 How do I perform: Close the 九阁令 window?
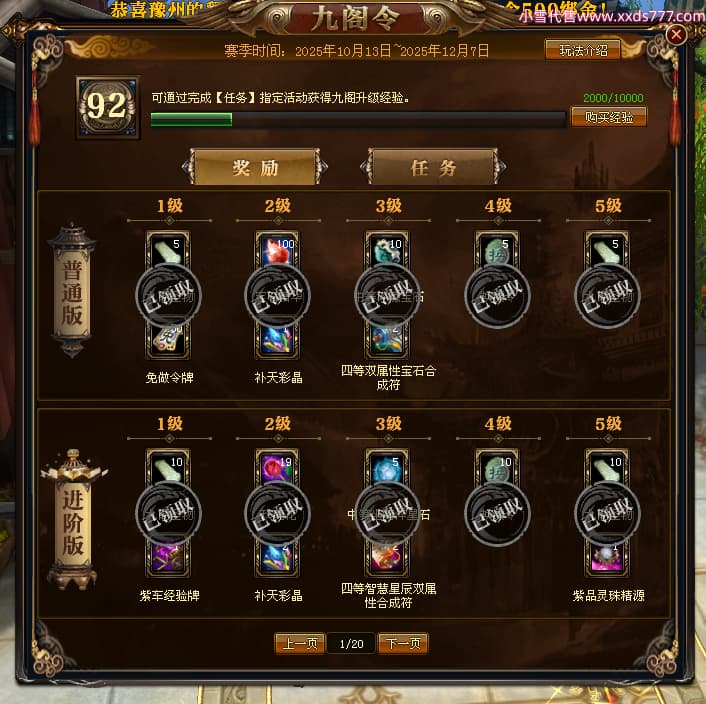(676, 35)
